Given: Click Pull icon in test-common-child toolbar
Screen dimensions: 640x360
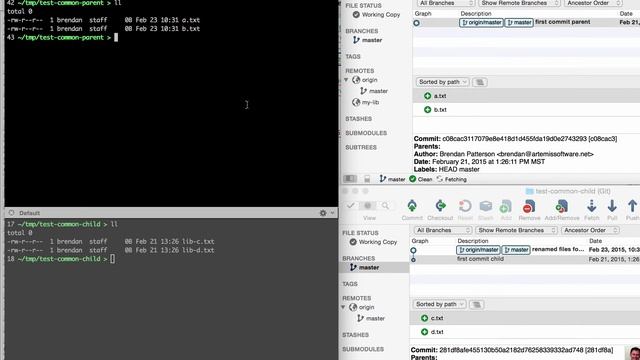Looking at the screenshot, I should coord(612,206).
